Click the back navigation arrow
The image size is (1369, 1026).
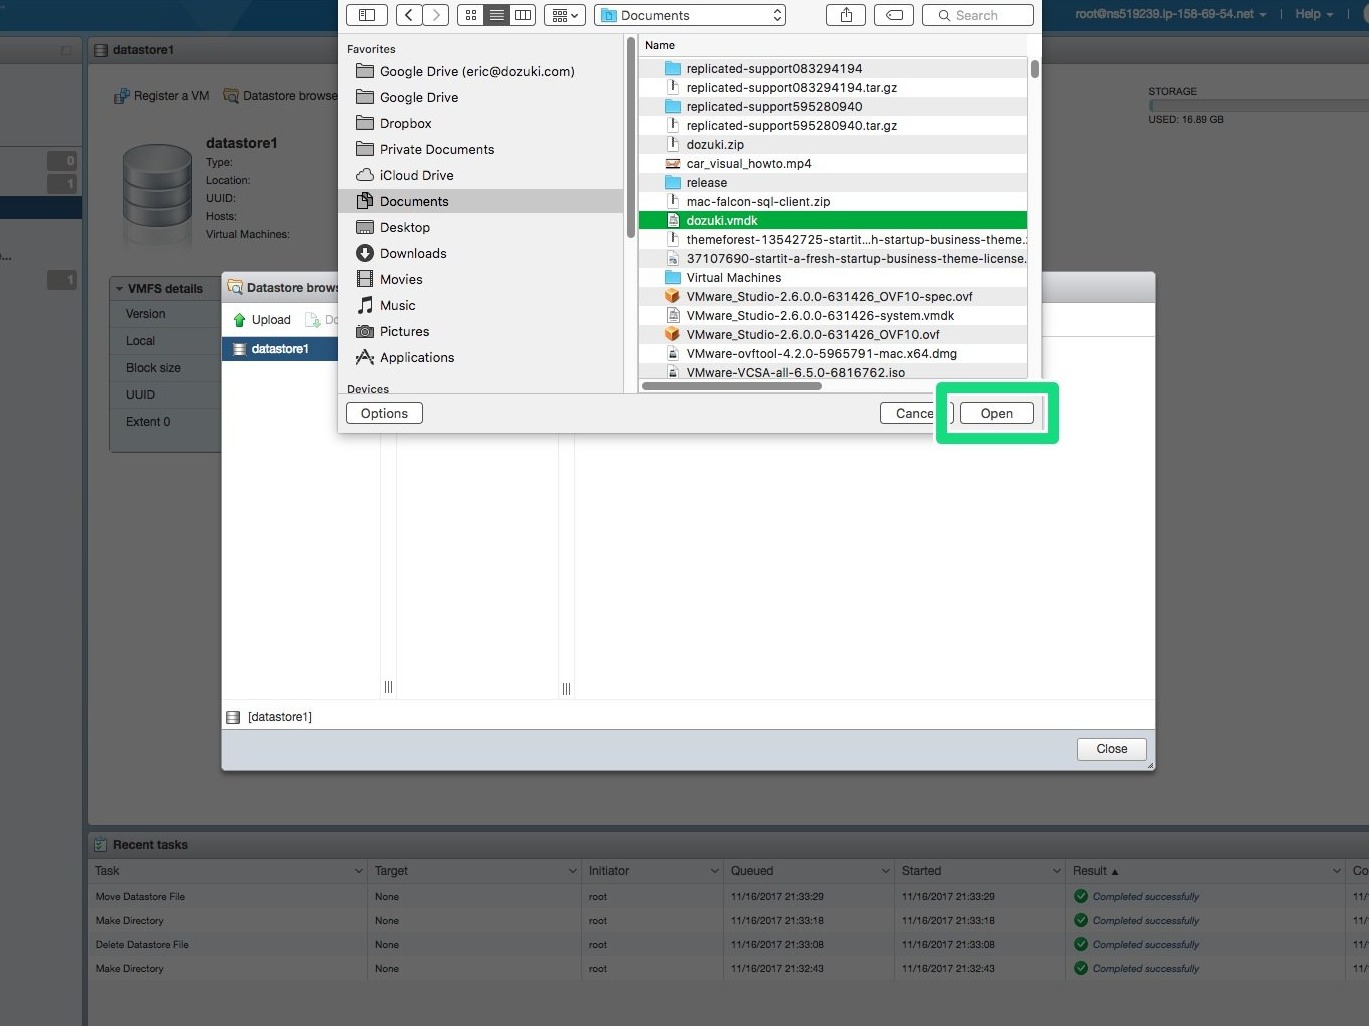409,15
